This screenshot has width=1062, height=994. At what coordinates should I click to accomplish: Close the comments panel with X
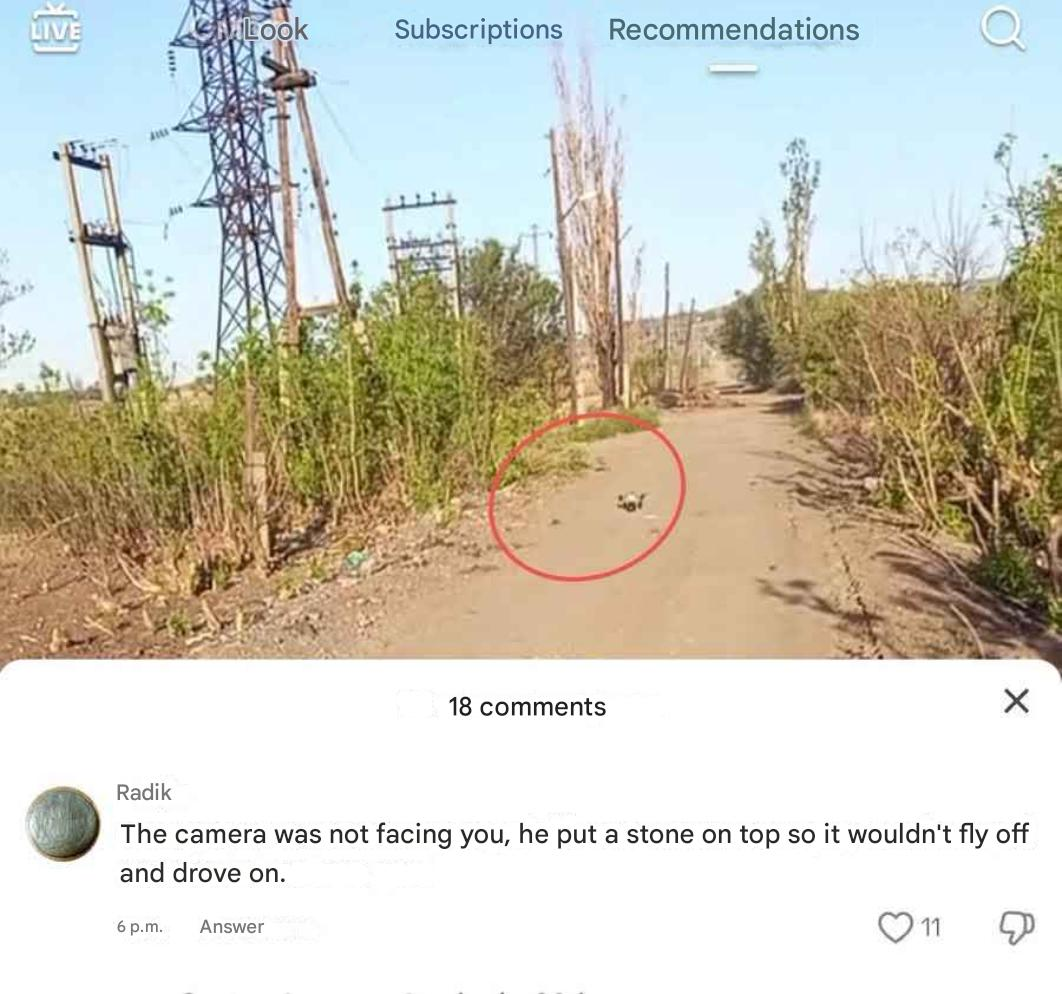point(1016,701)
